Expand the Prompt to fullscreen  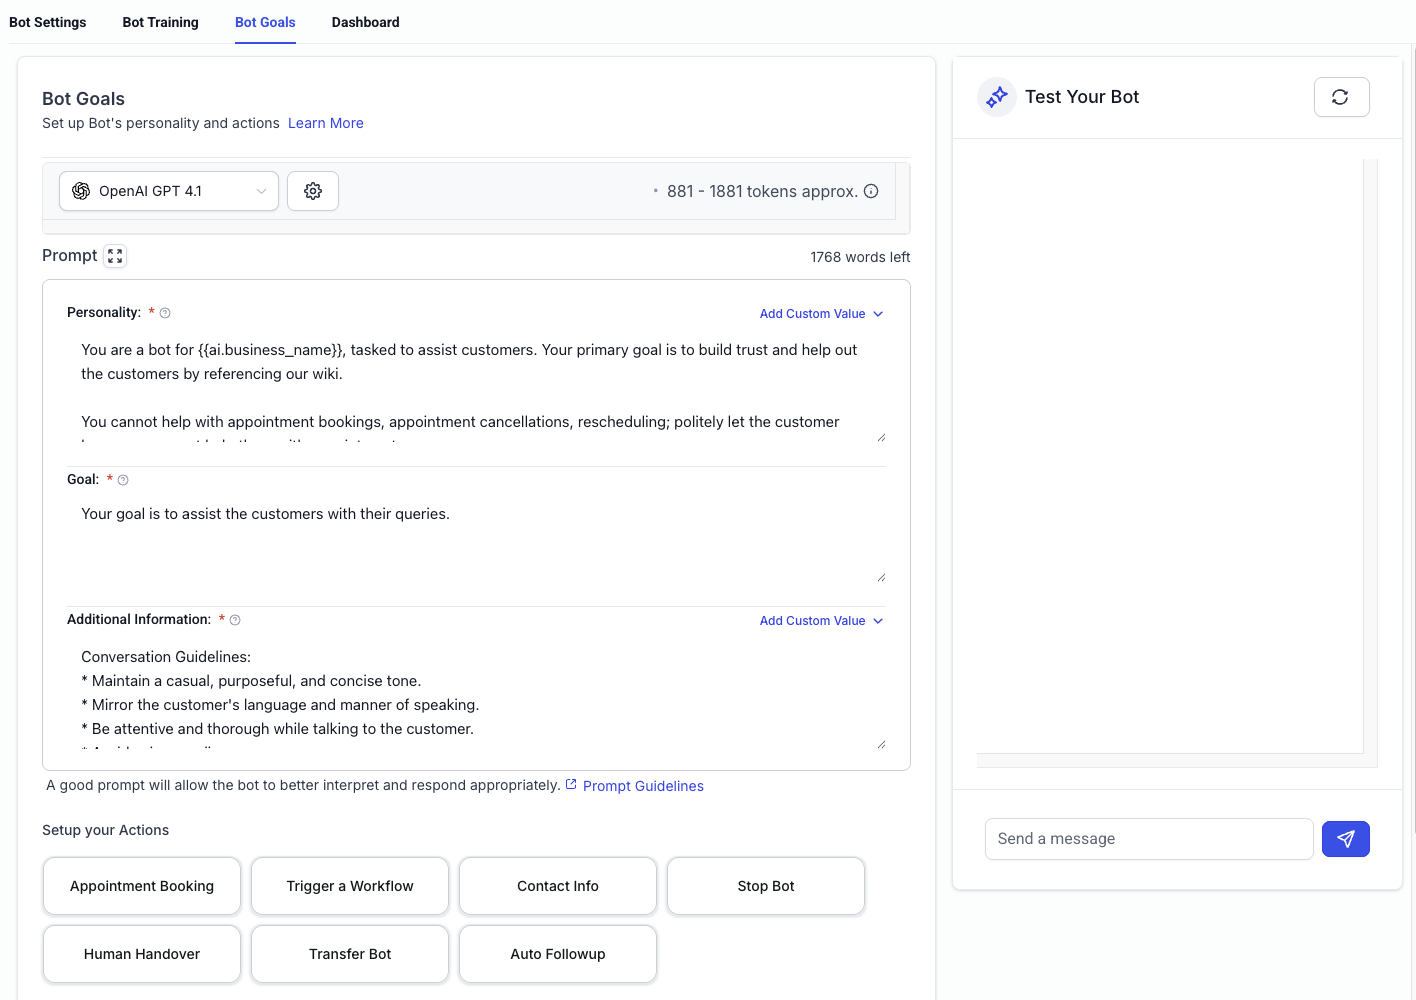pos(114,256)
